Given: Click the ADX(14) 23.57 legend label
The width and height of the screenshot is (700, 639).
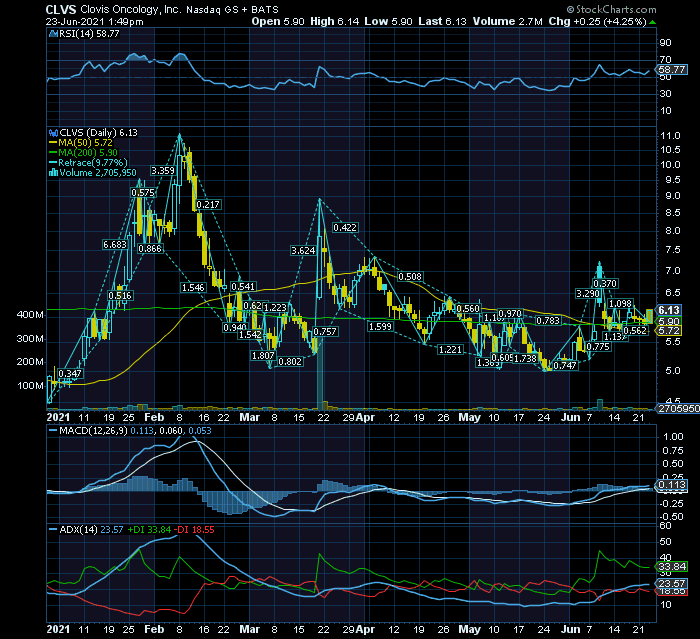Looking at the screenshot, I should tap(91, 530).
